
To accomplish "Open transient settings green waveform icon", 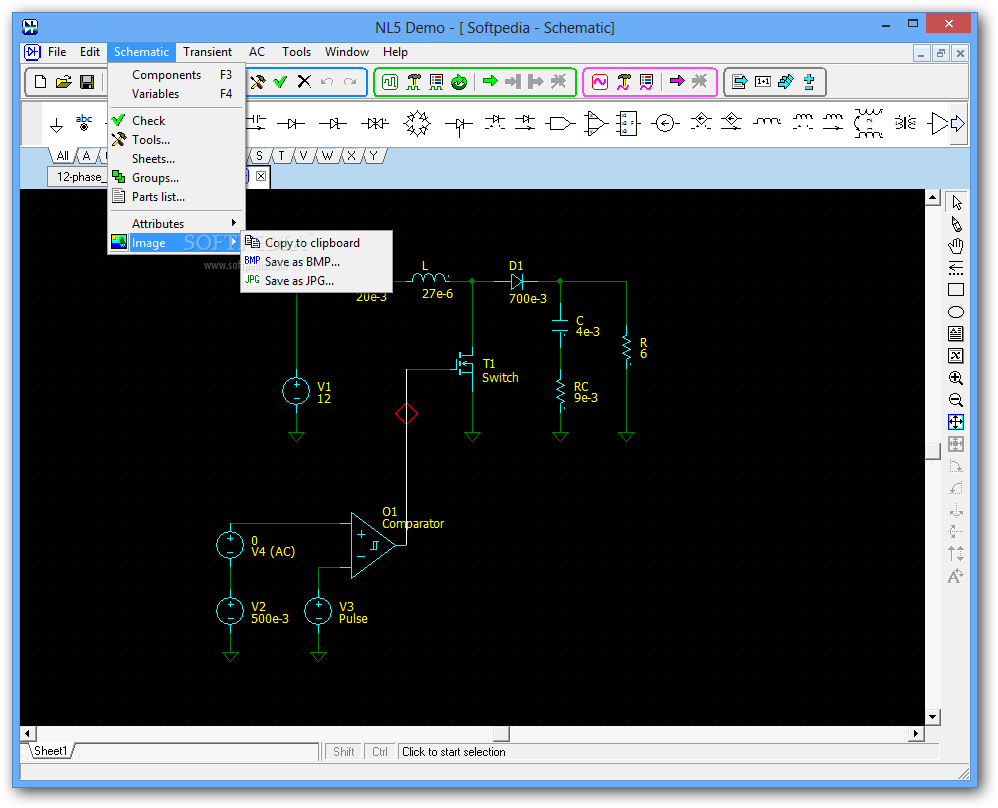I will pyautogui.click(x=390, y=82).
